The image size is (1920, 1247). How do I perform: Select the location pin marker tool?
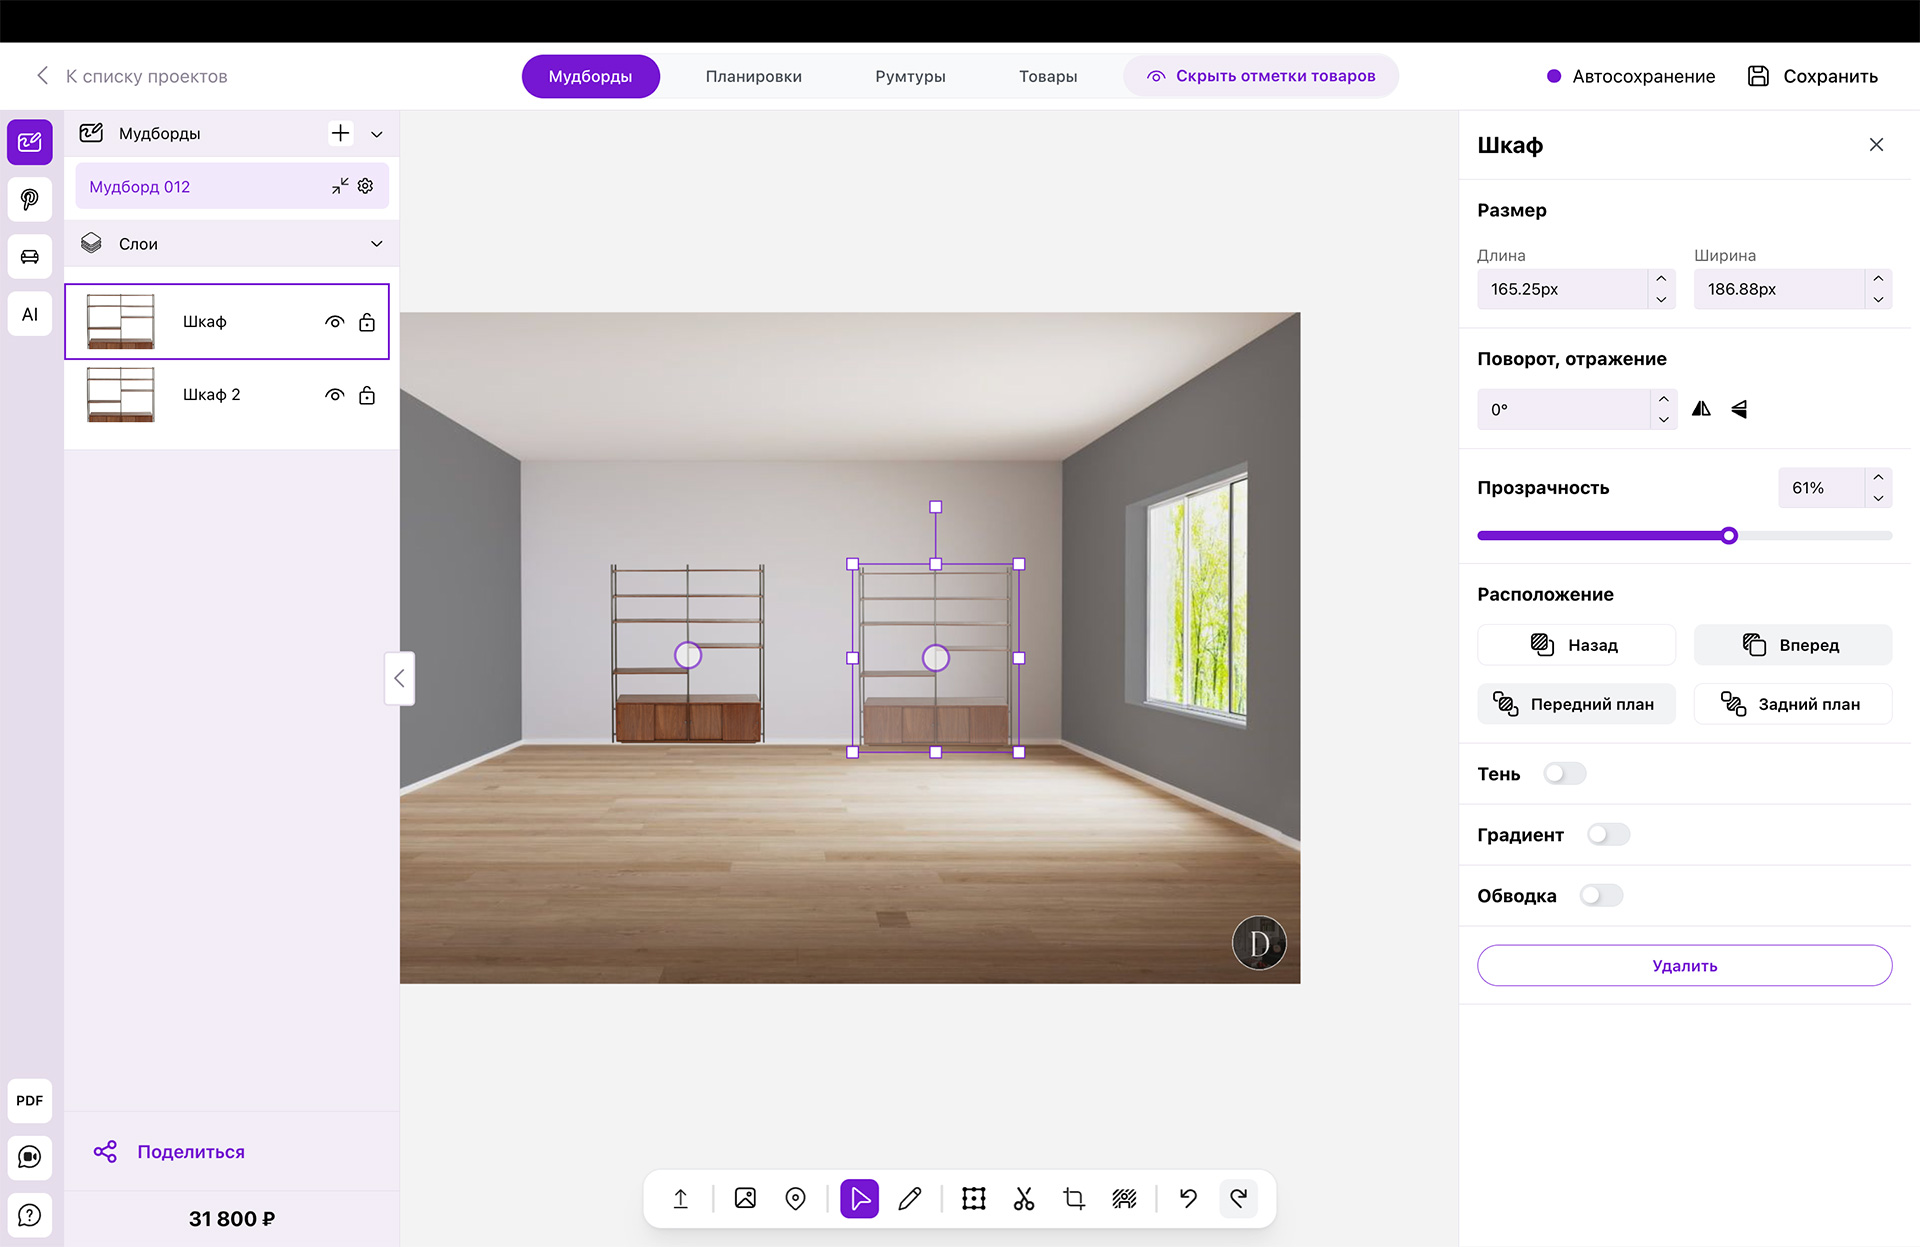point(795,1198)
